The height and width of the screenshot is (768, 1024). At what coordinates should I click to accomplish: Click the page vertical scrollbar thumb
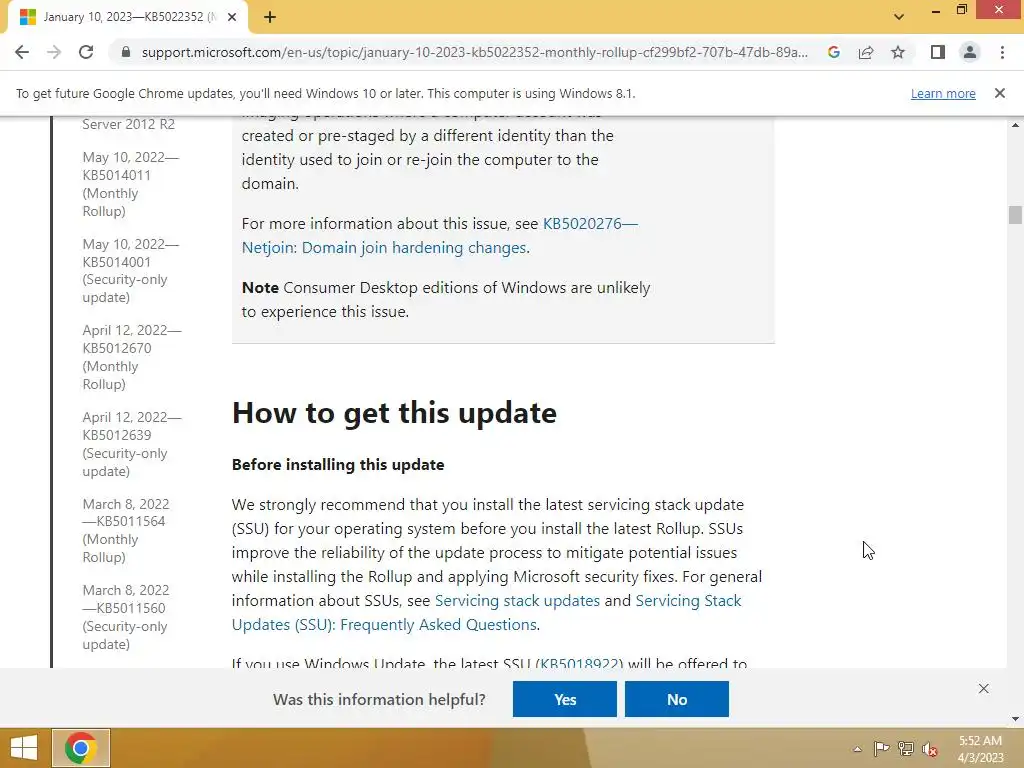click(1015, 215)
